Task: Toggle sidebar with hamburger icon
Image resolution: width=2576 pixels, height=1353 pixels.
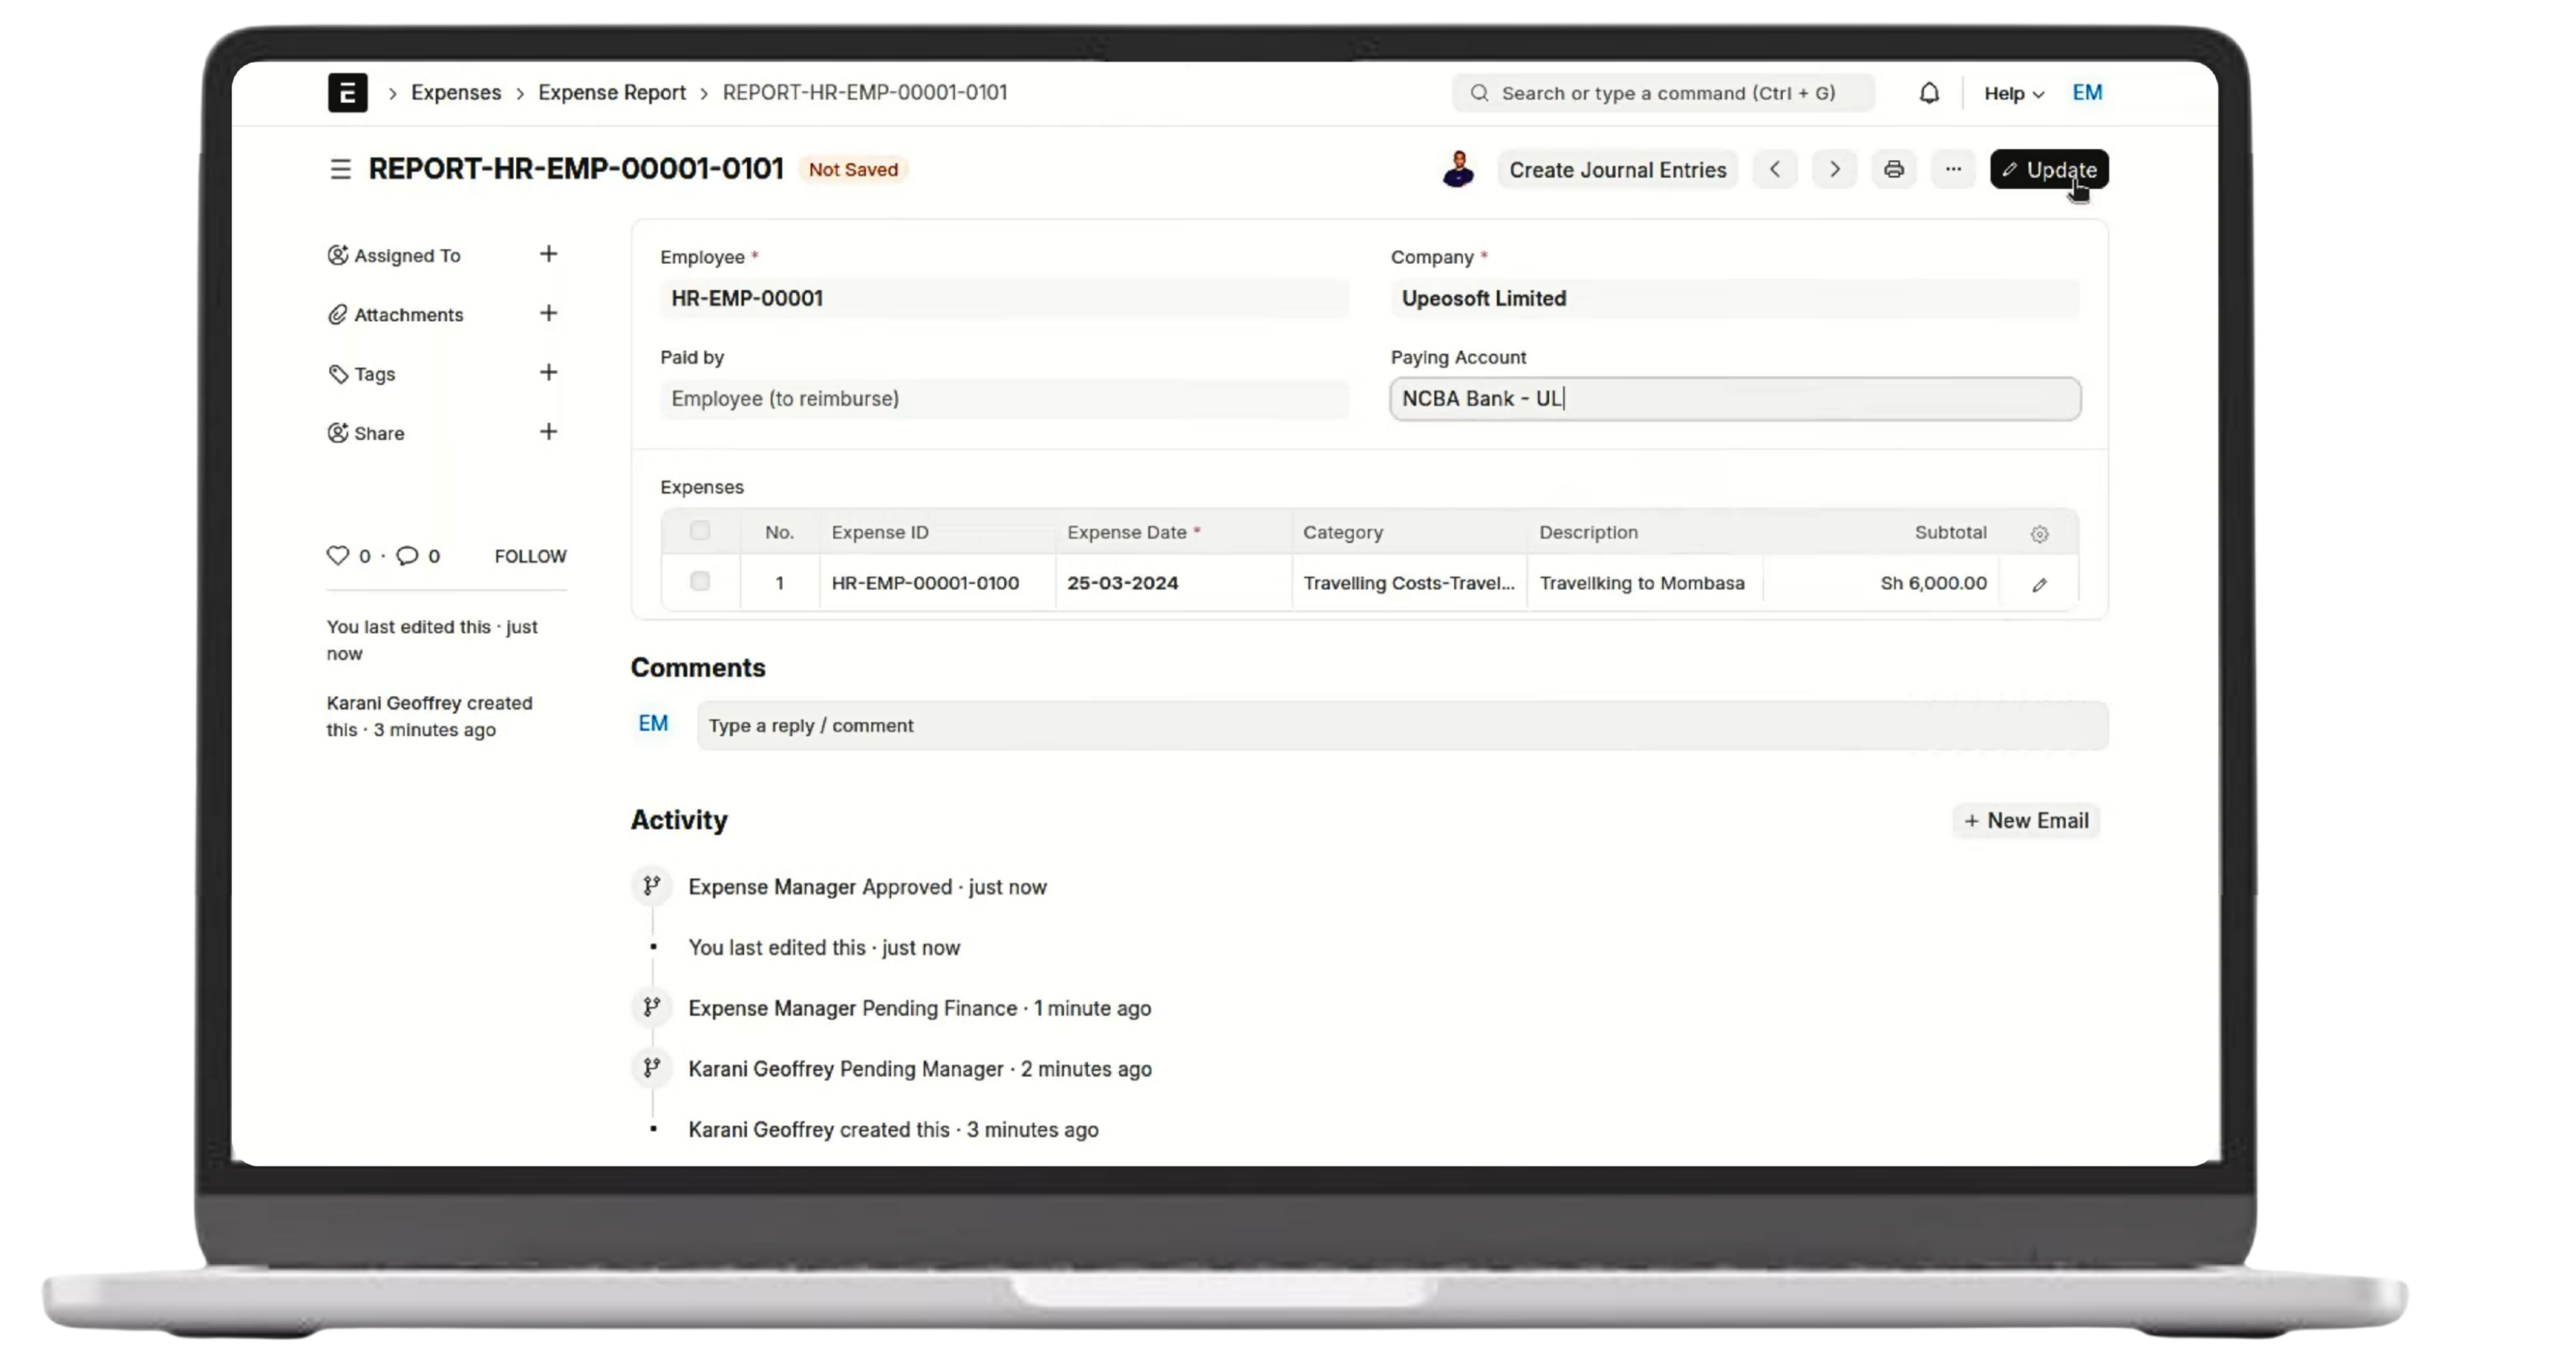Action: point(340,169)
